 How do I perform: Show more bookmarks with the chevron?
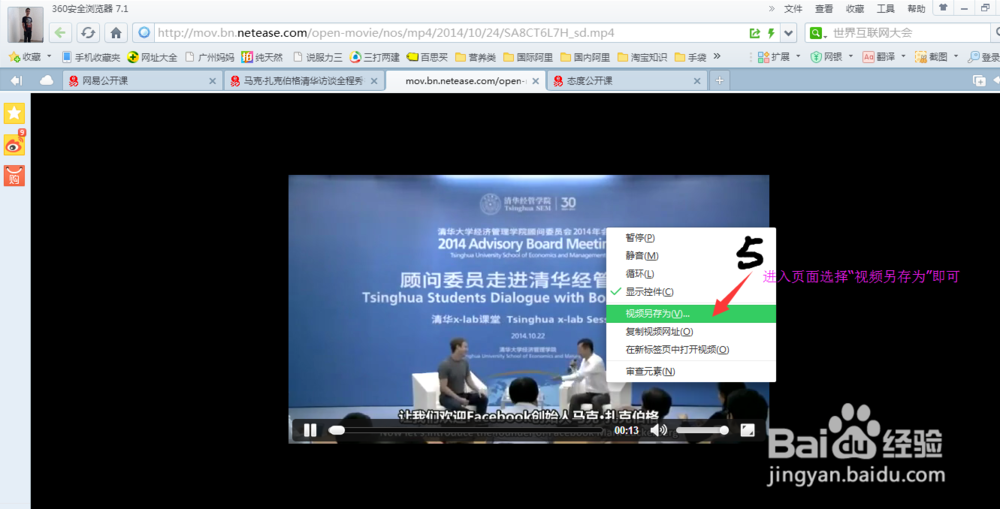(x=717, y=56)
